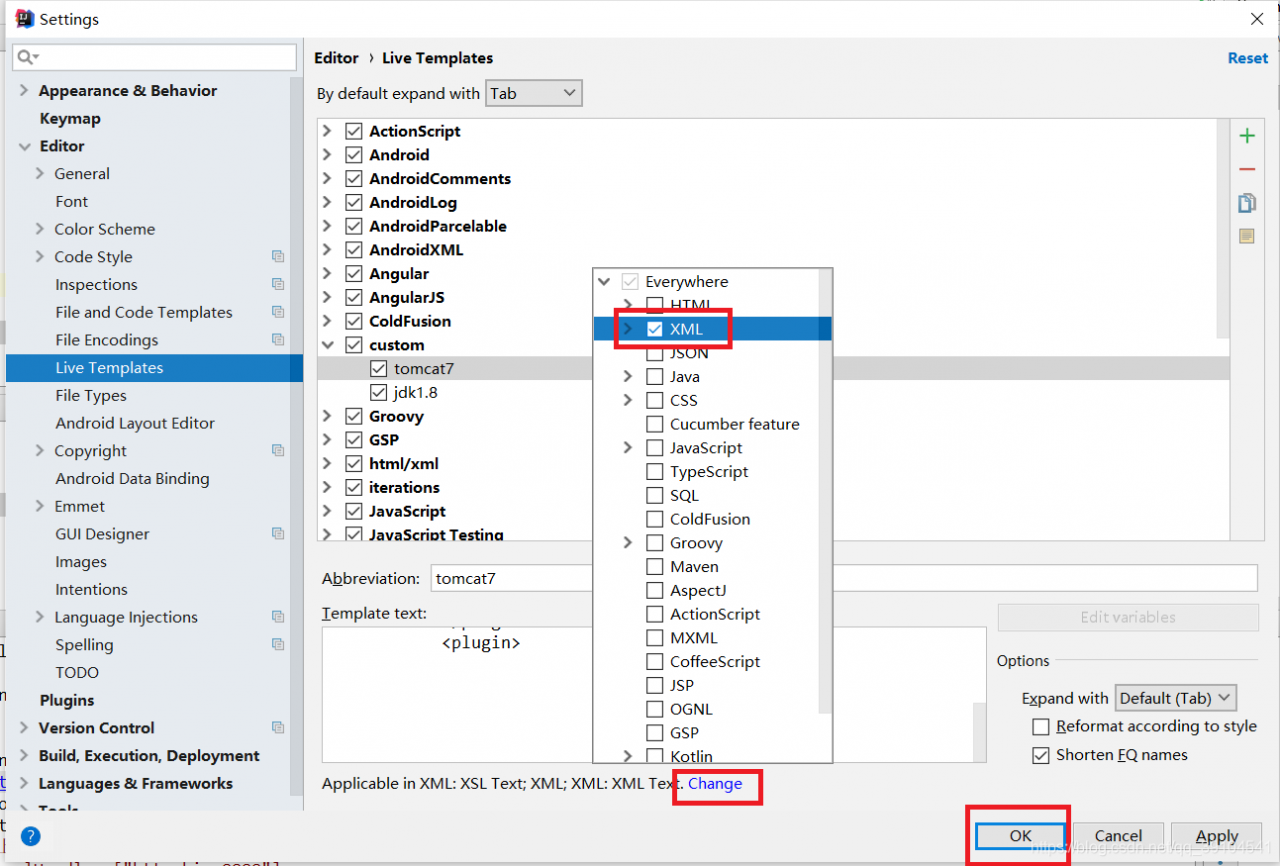The height and width of the screenshot is (866, 1280).
Task: Expand Build, Execution, Deployment section
Action: (24, 756)
